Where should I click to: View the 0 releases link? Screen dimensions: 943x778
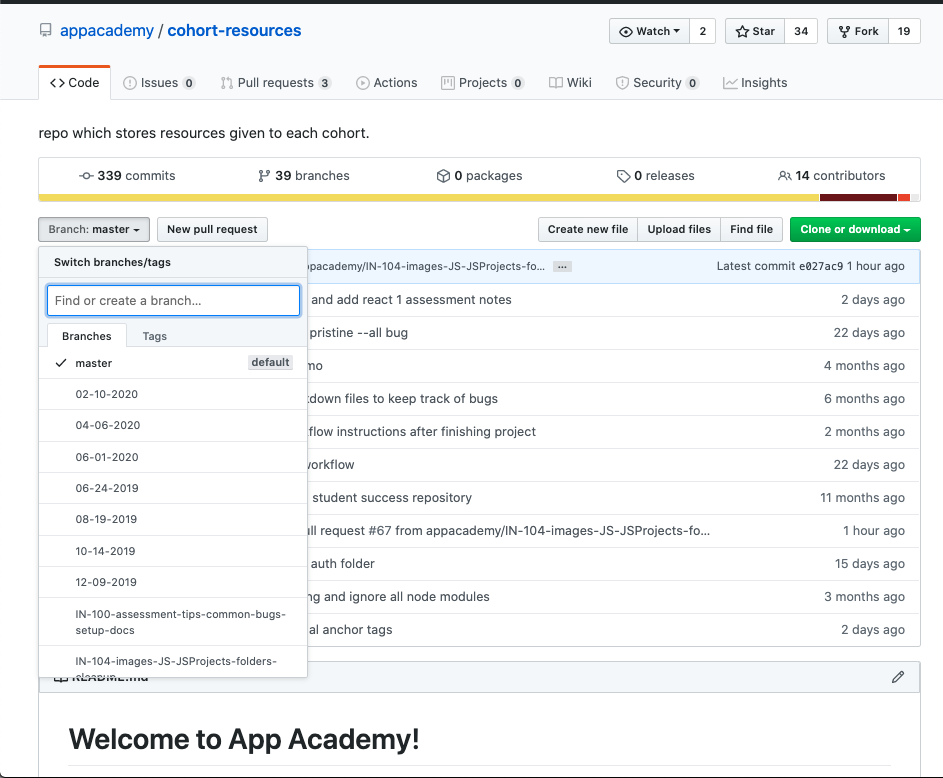click(x=656, y=176)
